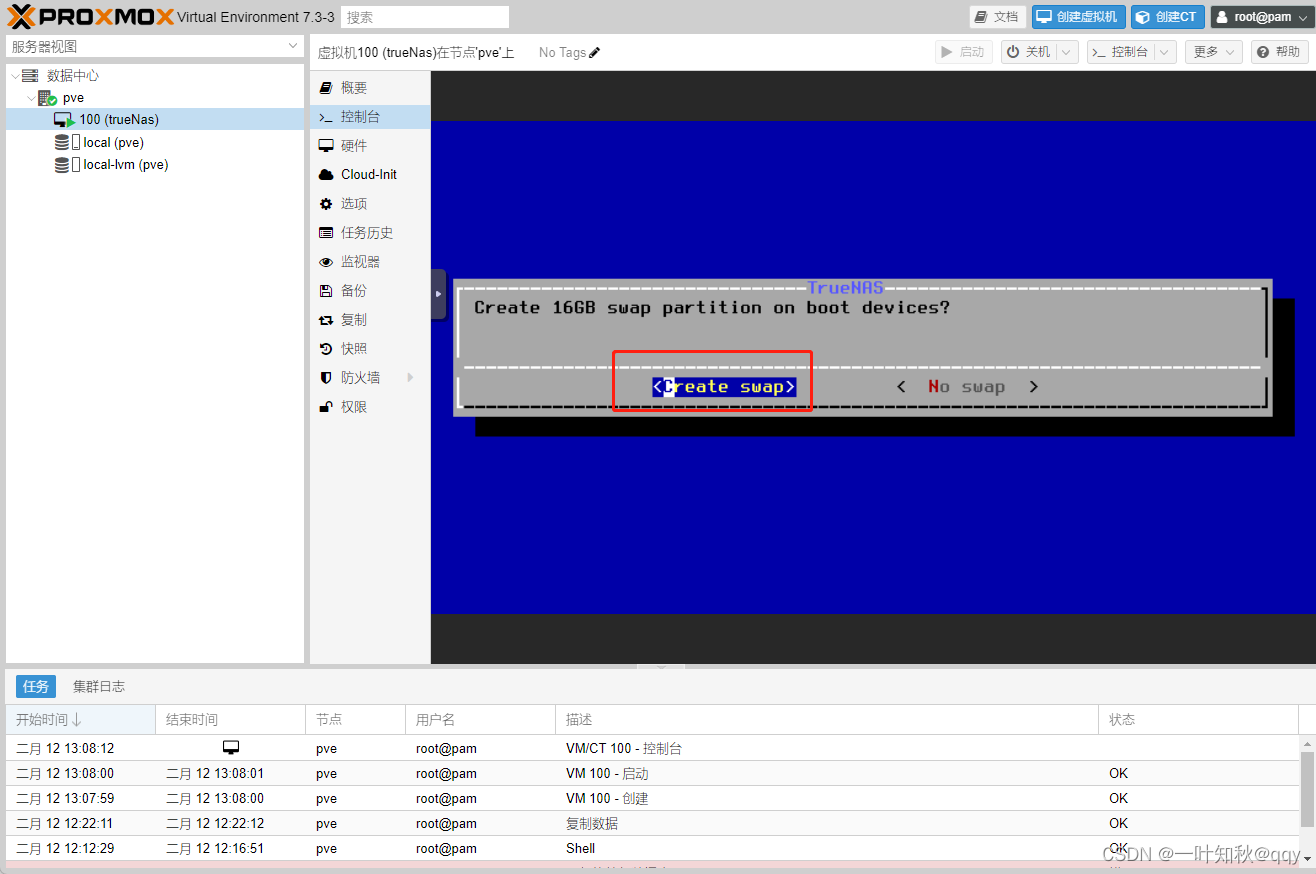
Task: Click the search input field
Action: (x=425, y=17)
